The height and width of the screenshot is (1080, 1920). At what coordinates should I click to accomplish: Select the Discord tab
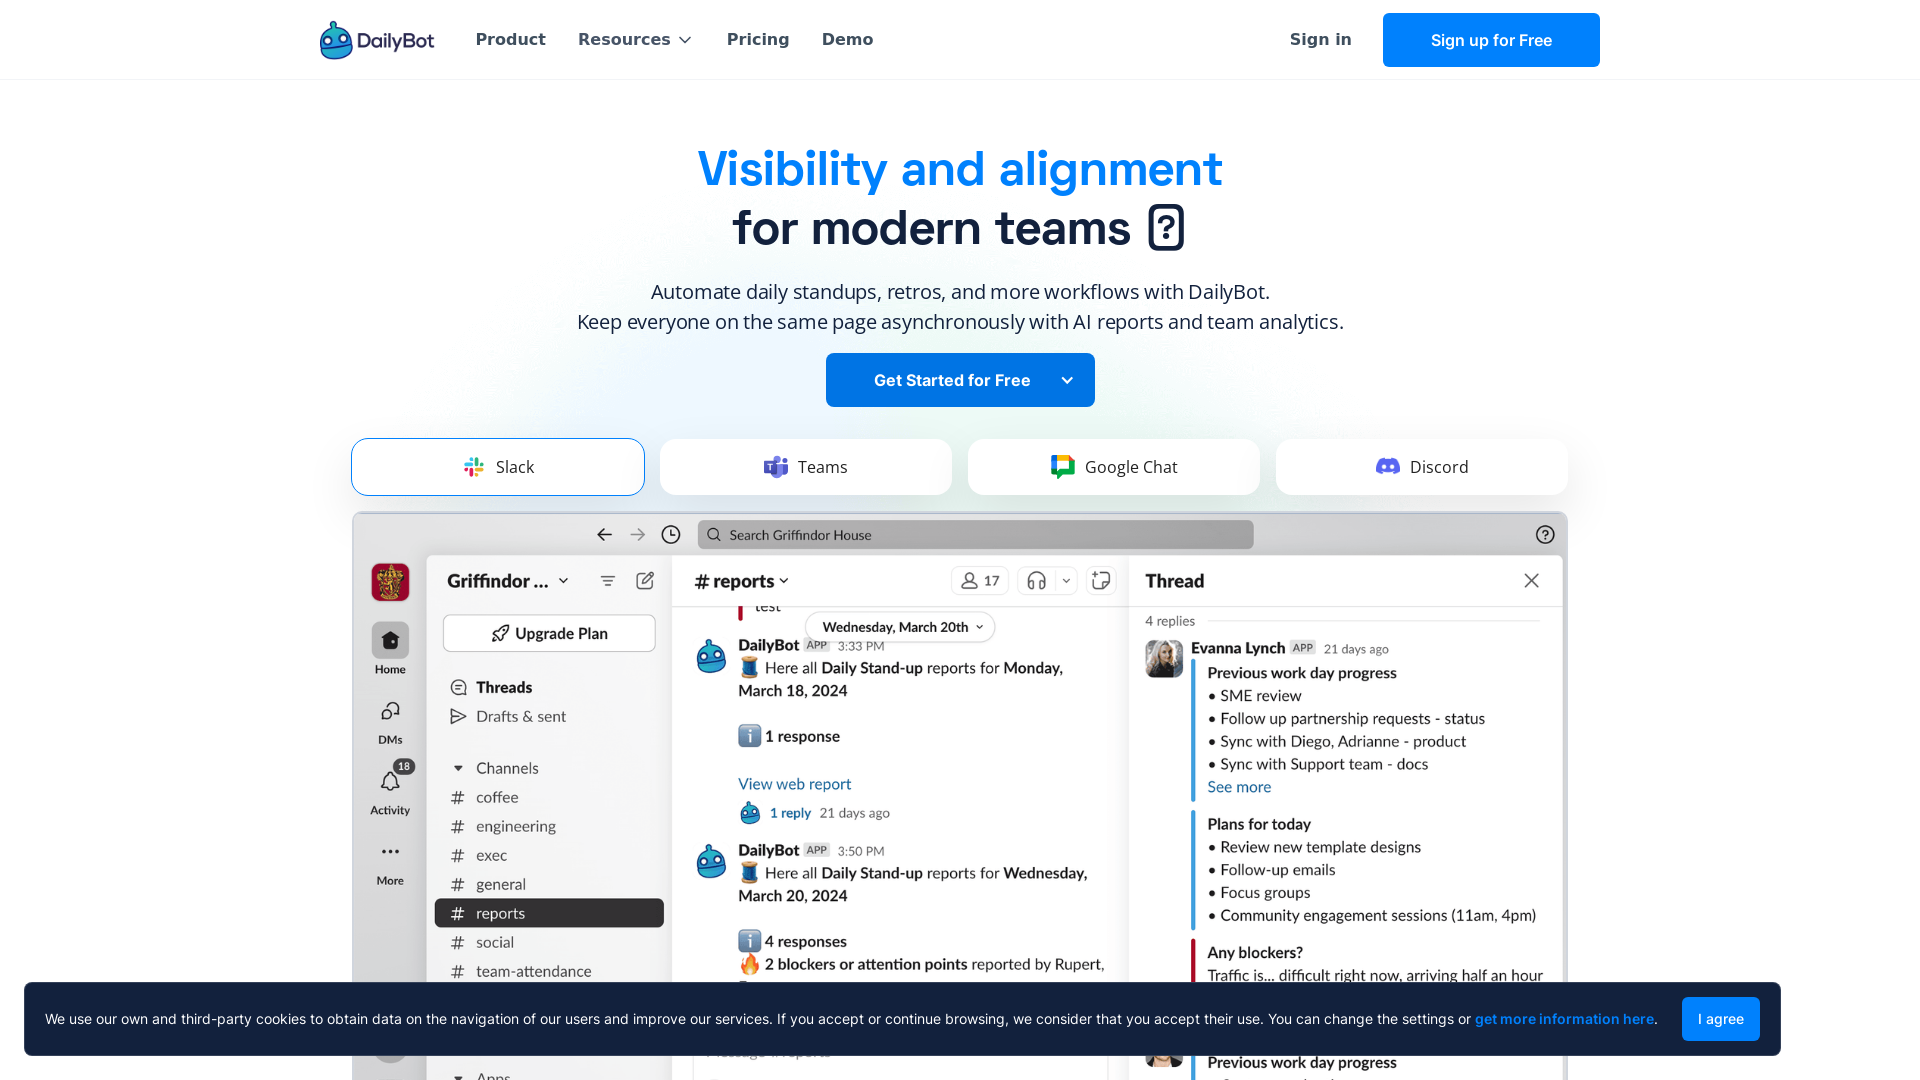(x=1422, y=467)
